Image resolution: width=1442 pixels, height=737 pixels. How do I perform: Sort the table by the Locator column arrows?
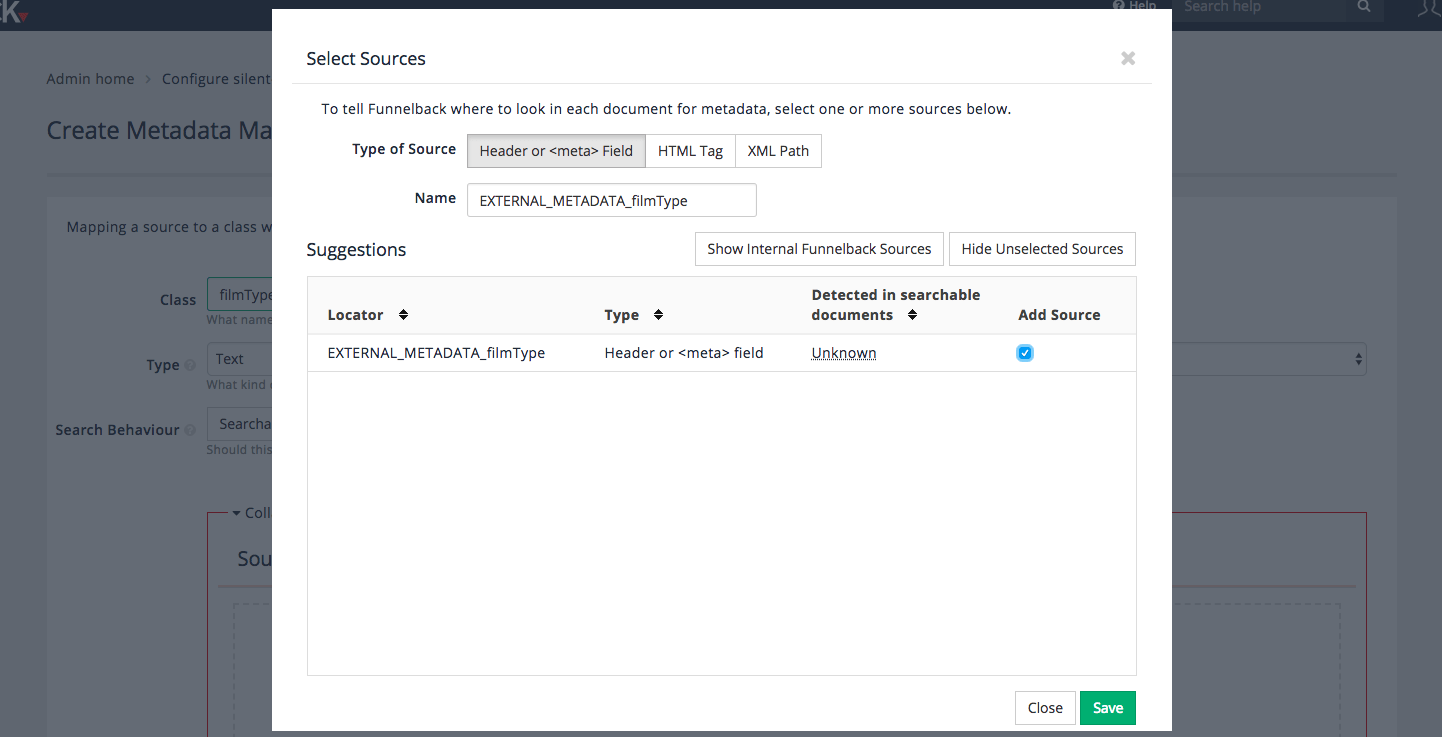point(403,314)
